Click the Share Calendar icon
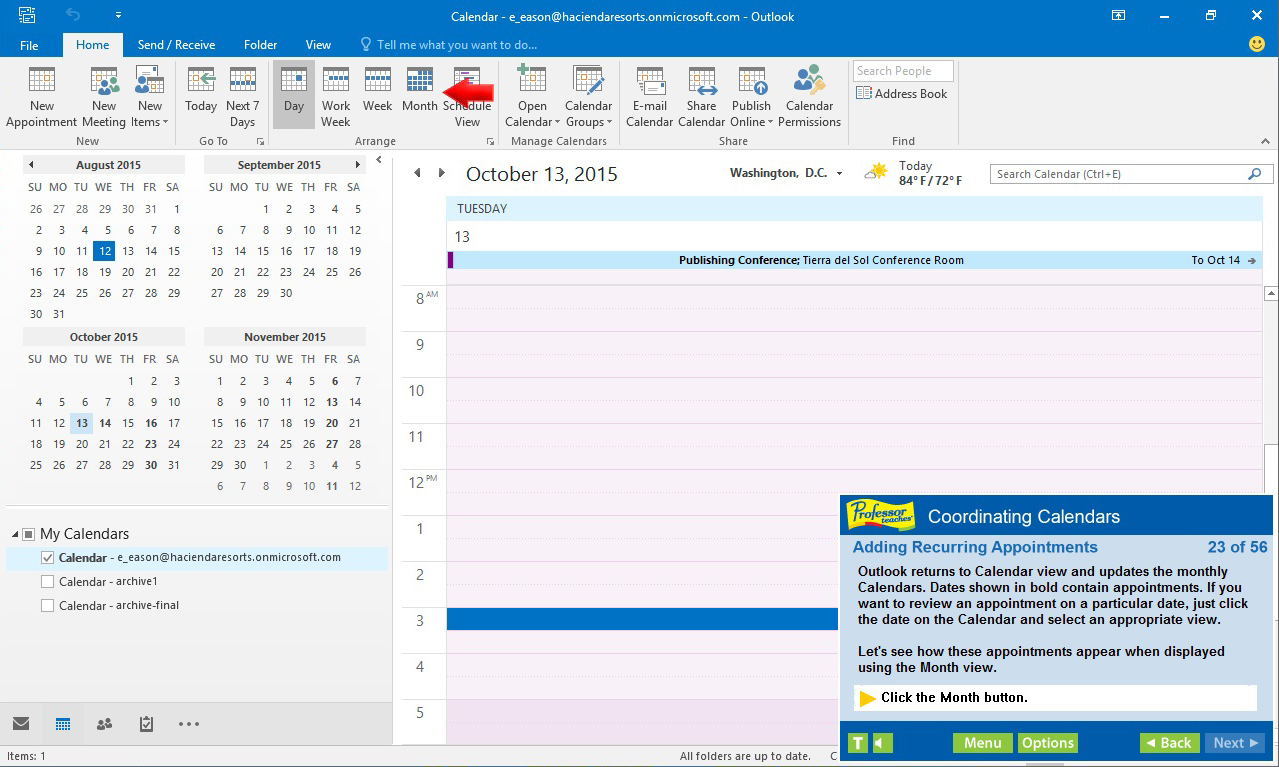1279x767 pixels. (701, 94)
